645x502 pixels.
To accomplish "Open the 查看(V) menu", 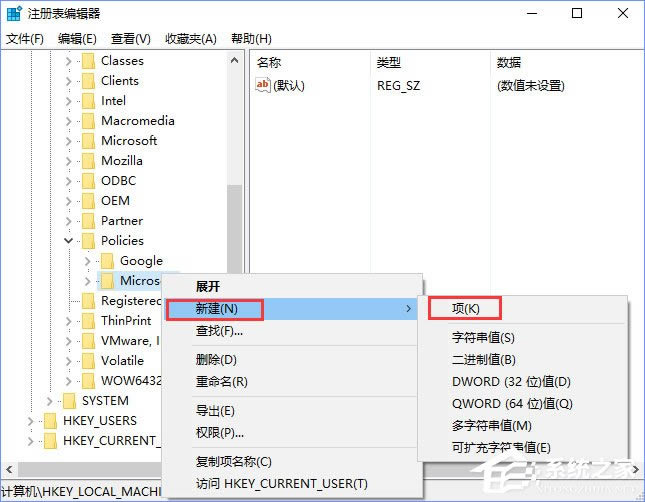I will click(131, 39).
